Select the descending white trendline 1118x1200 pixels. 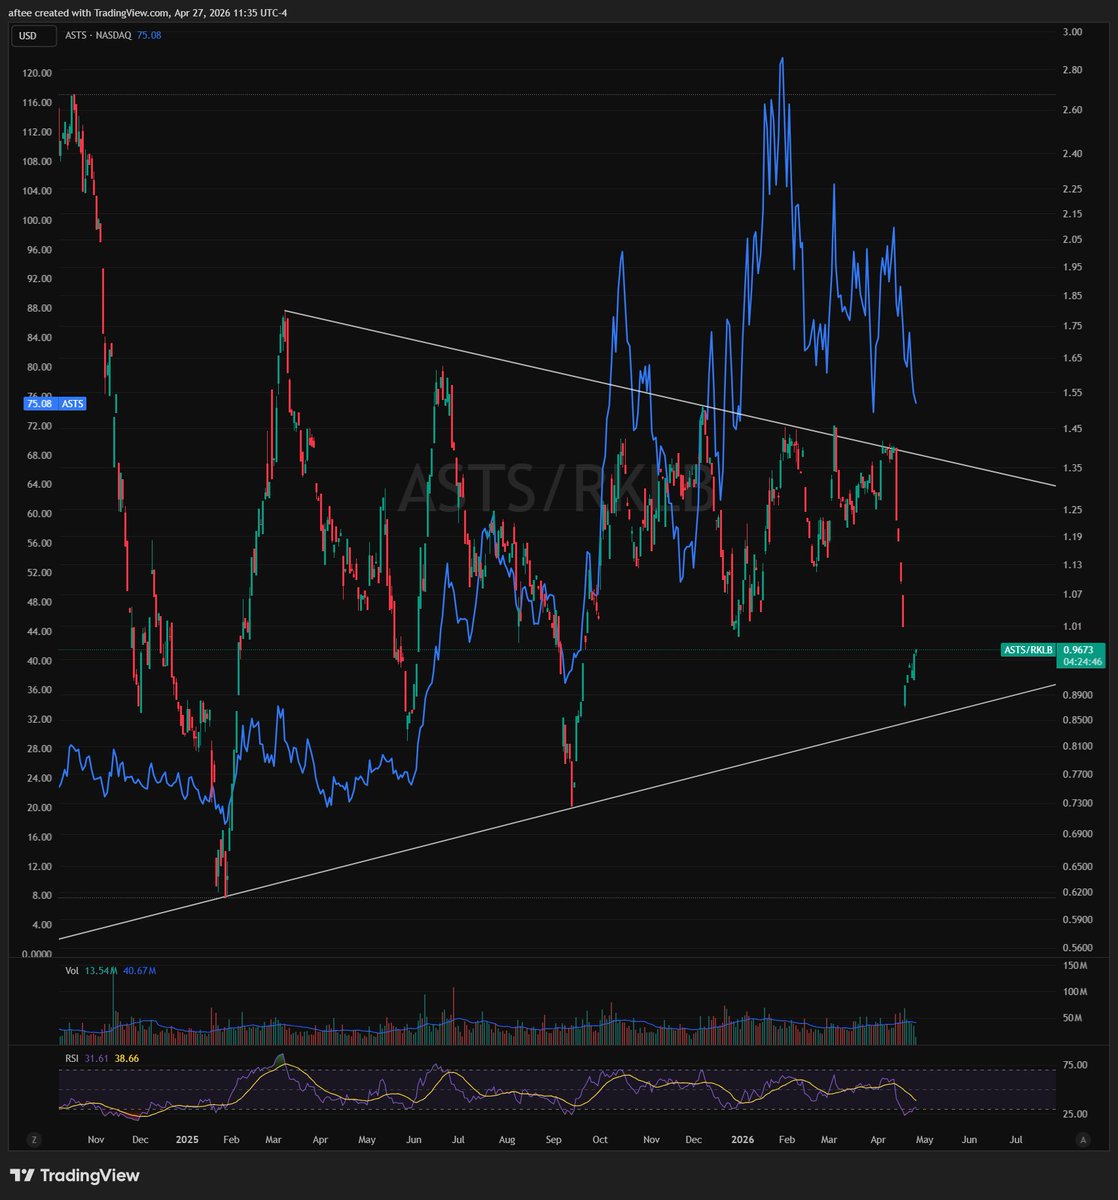click(670, 398)
